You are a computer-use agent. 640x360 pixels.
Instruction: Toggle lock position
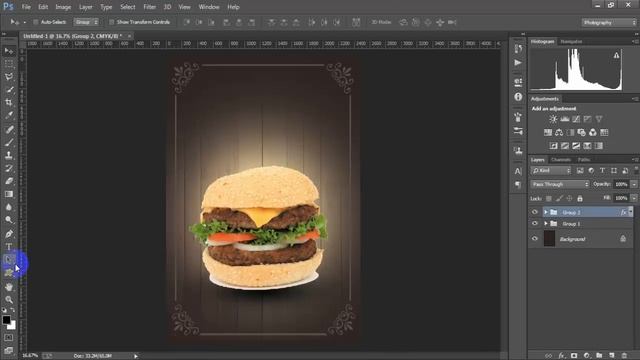tap(569, 198)
